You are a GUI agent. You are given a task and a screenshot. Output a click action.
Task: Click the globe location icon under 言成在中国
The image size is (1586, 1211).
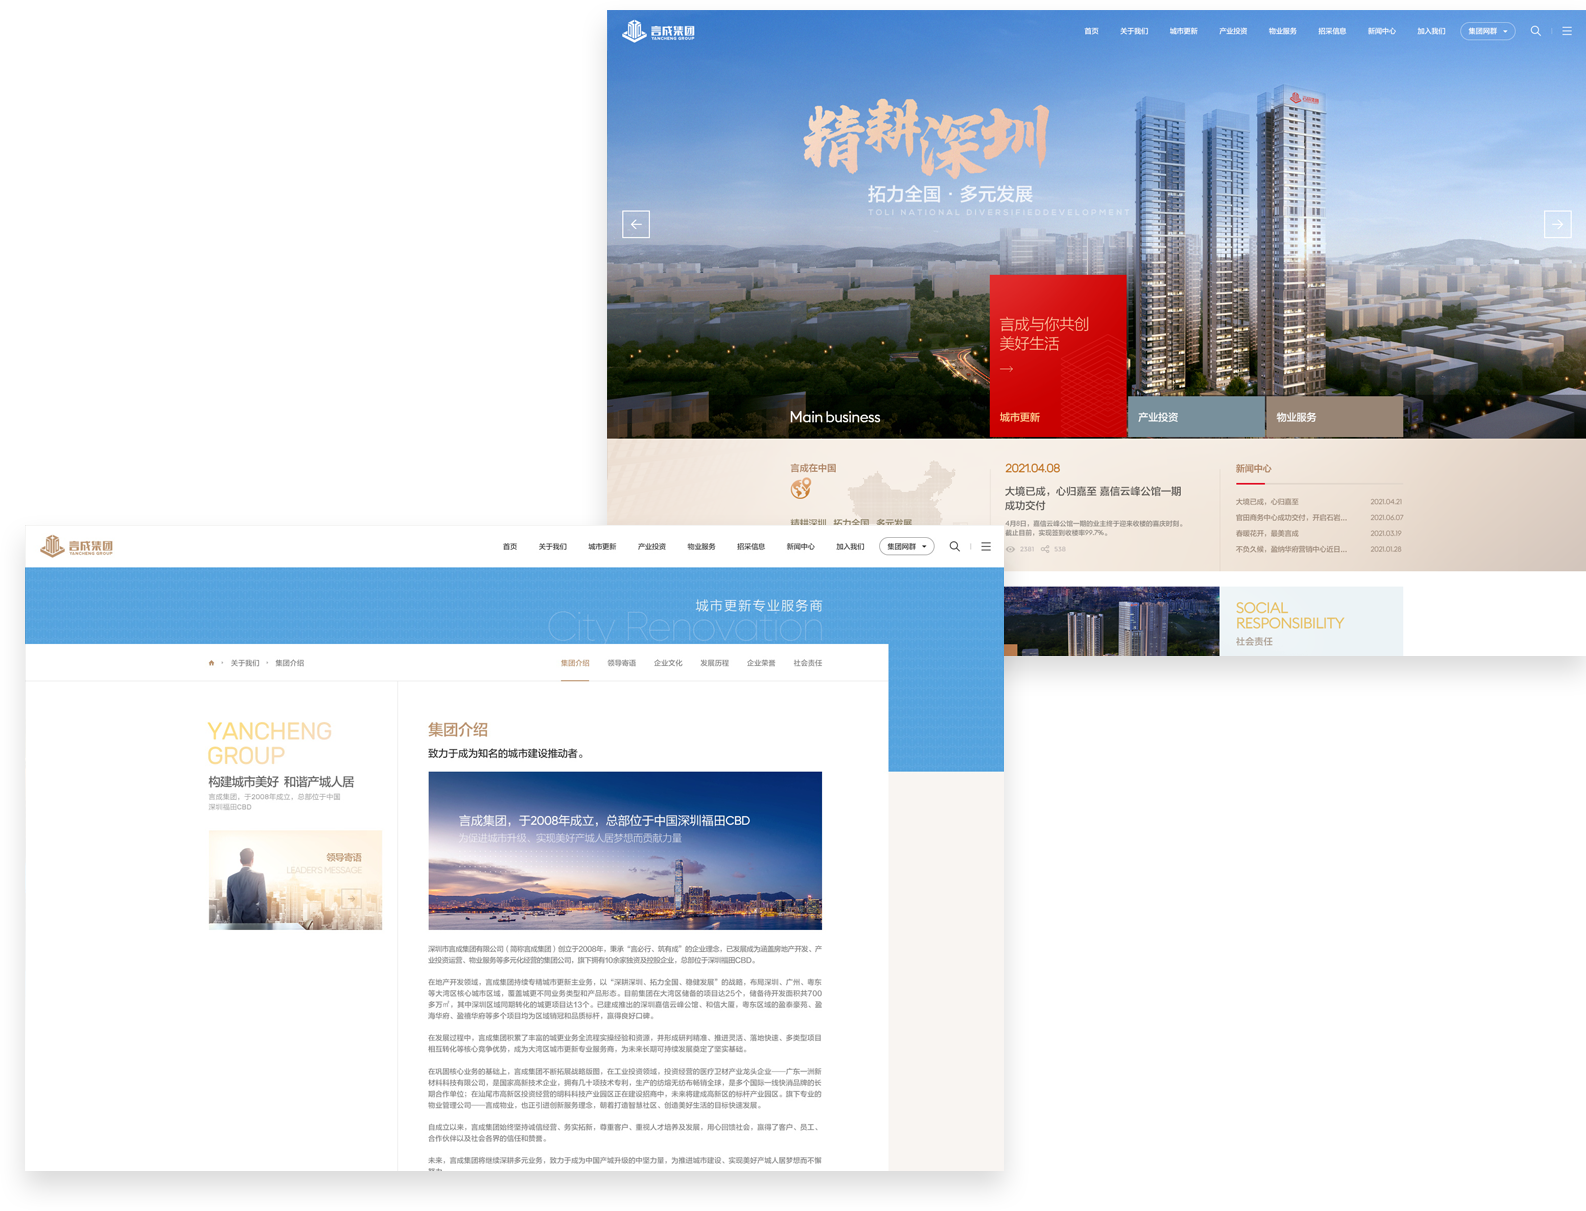coord(800,489)
